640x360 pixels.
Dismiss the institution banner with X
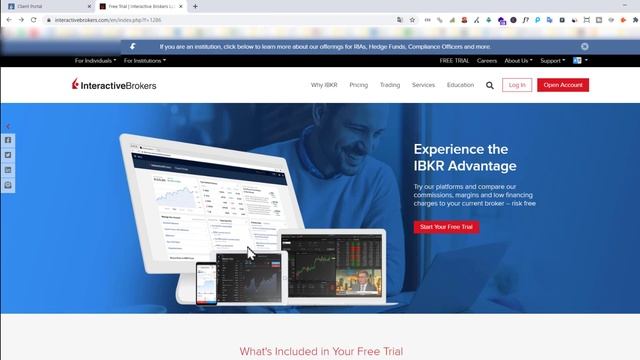click(585, 47)
